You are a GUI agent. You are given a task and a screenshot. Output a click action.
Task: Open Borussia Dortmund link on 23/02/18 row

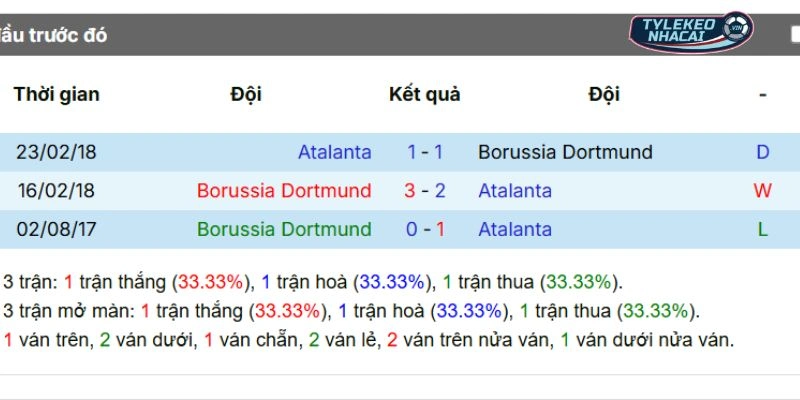coord(565,152)
